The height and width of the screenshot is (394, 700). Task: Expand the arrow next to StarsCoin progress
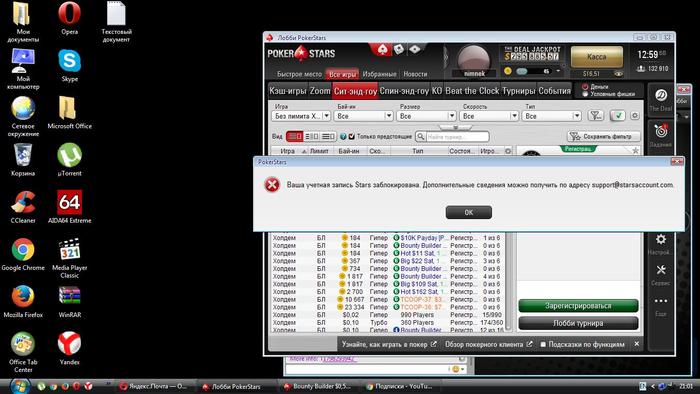pyautogui.click(x=558, y=71)
